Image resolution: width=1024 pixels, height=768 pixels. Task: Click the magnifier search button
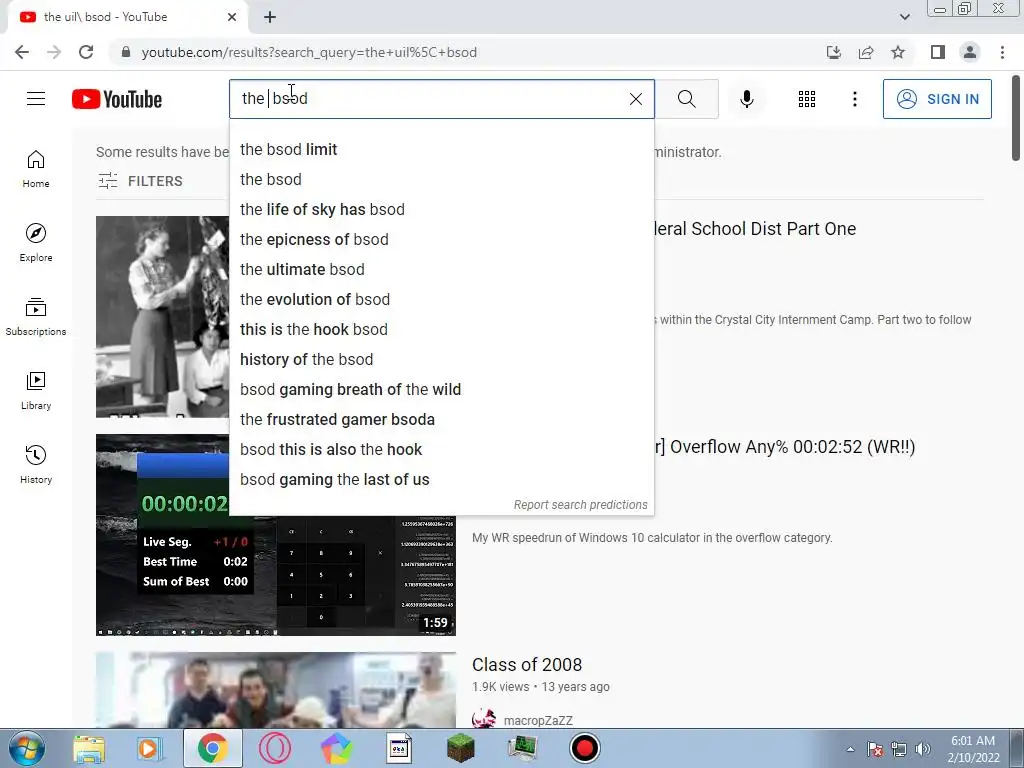click(x=686, y=99)
